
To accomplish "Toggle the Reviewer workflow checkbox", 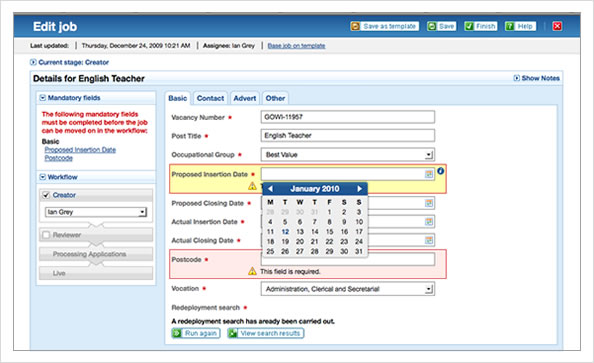I will point(46,235).
